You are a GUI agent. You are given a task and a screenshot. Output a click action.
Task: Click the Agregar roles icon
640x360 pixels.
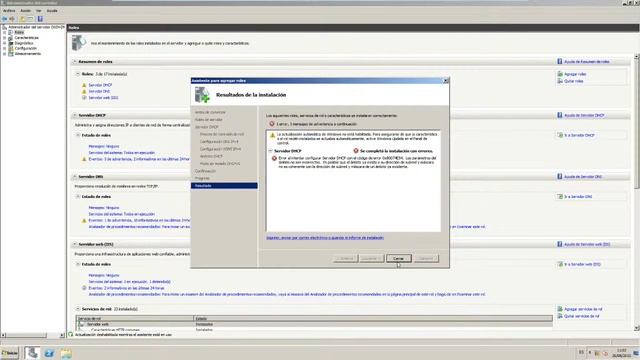[x=560, y=74]
